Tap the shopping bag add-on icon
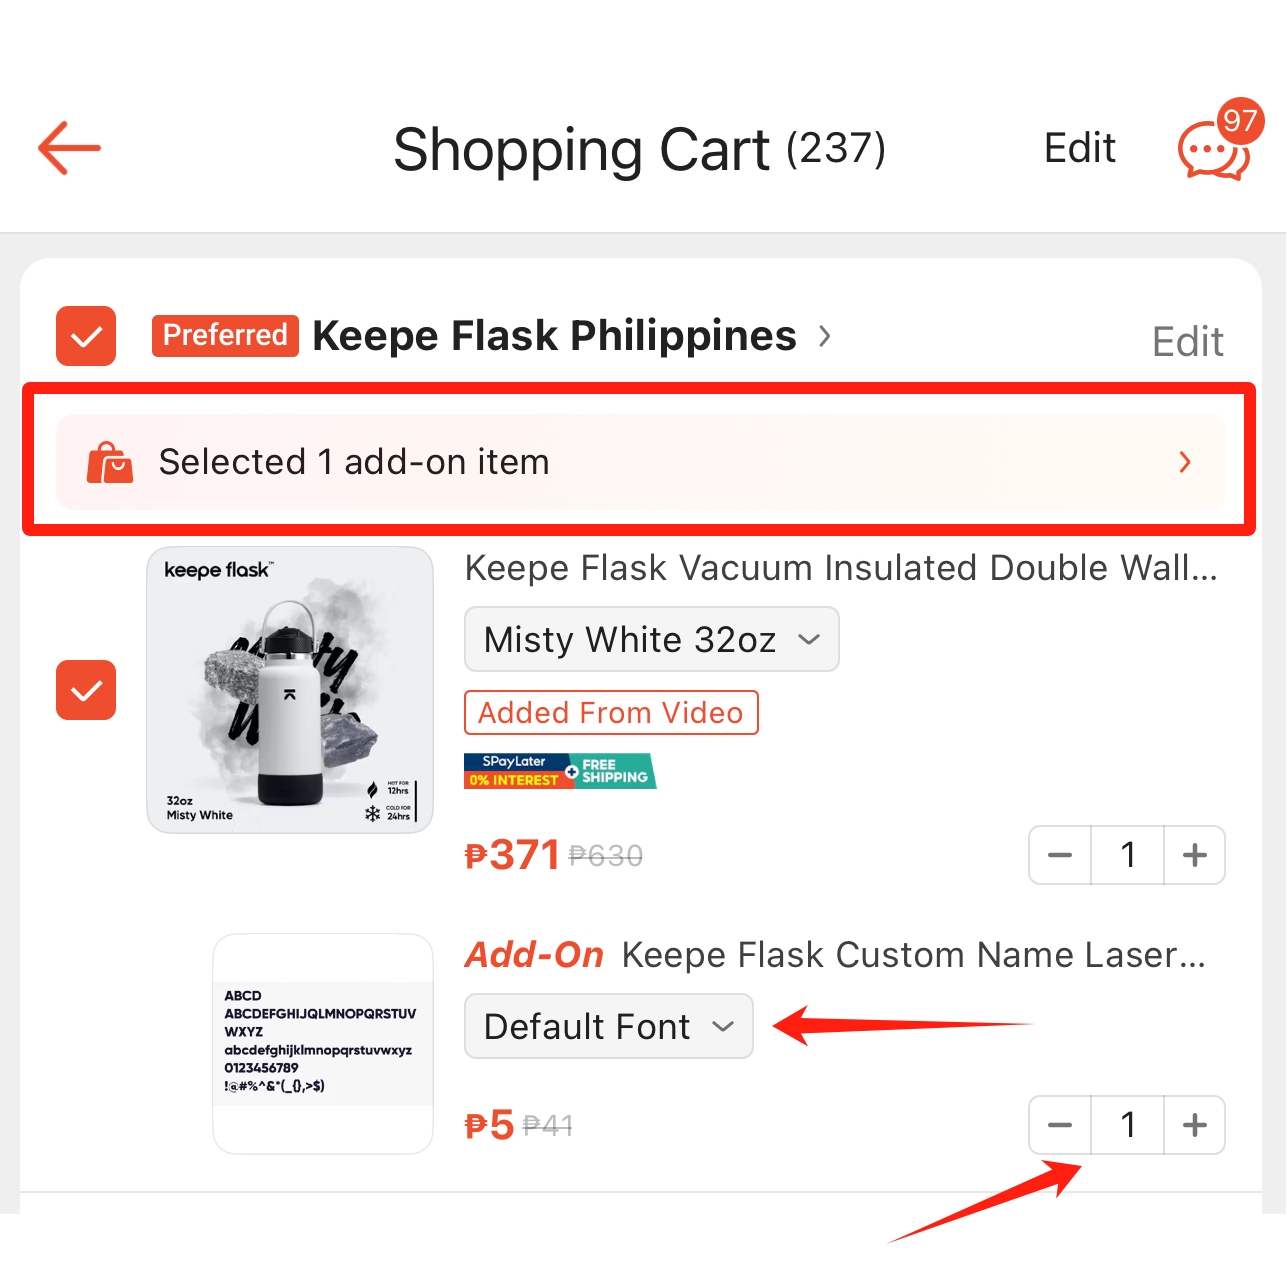The height and width of the screenshot is (1287, 1287). 110,462
